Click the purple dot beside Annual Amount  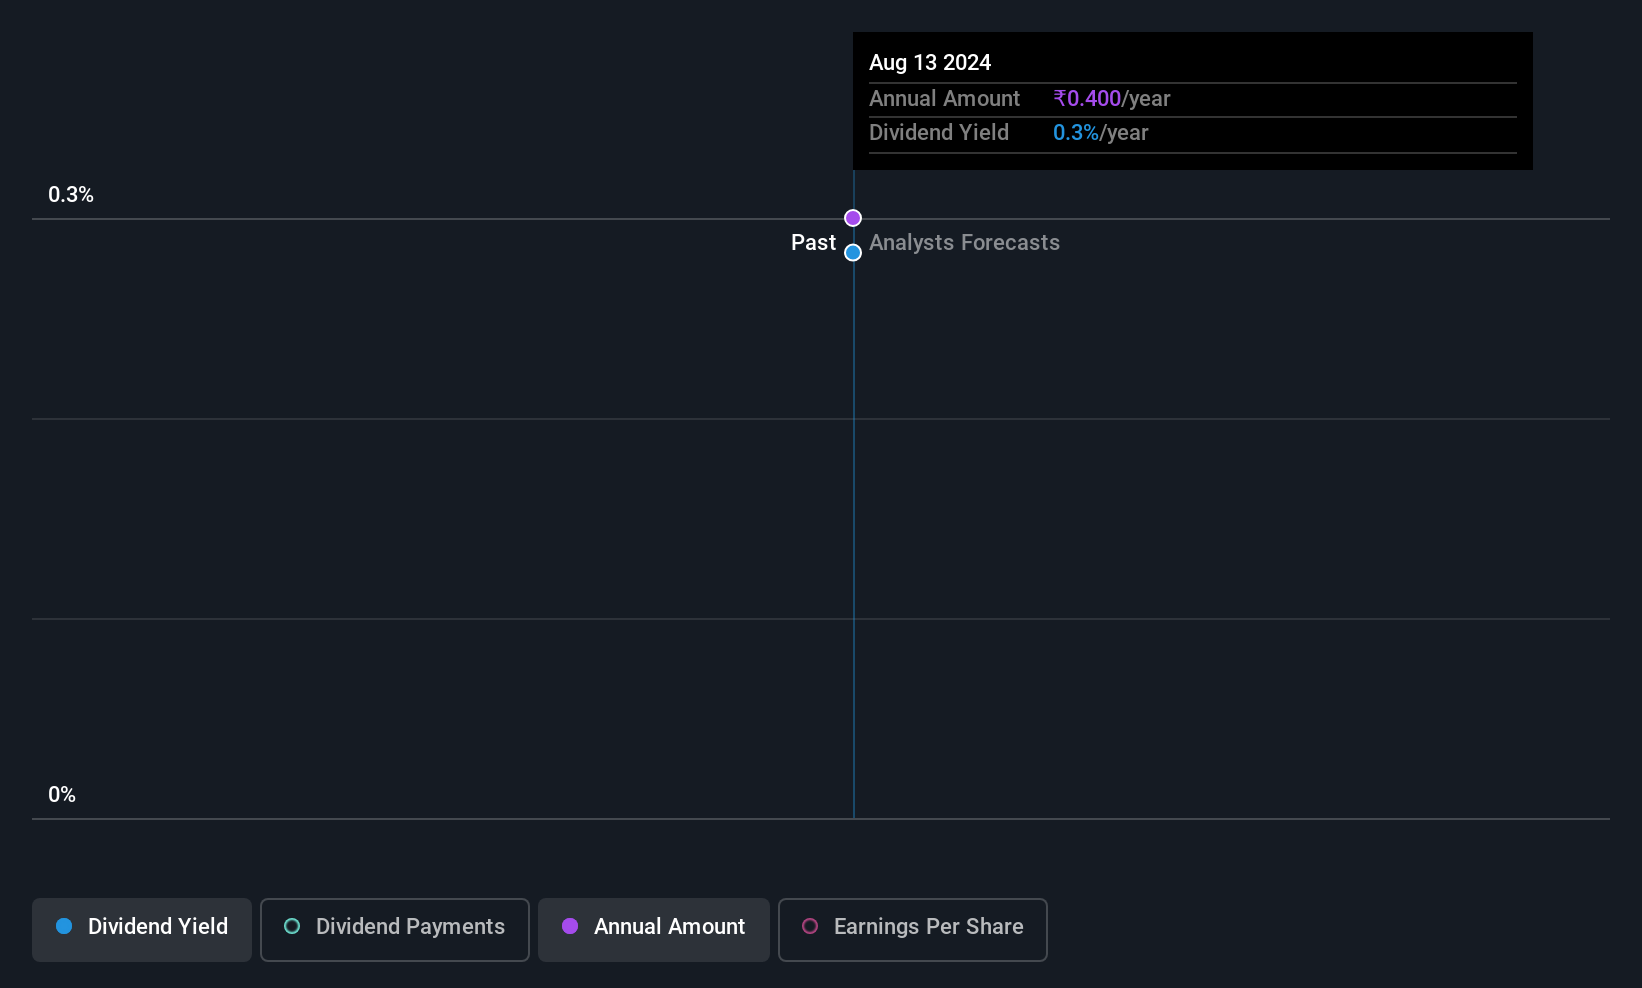[570, 927]
